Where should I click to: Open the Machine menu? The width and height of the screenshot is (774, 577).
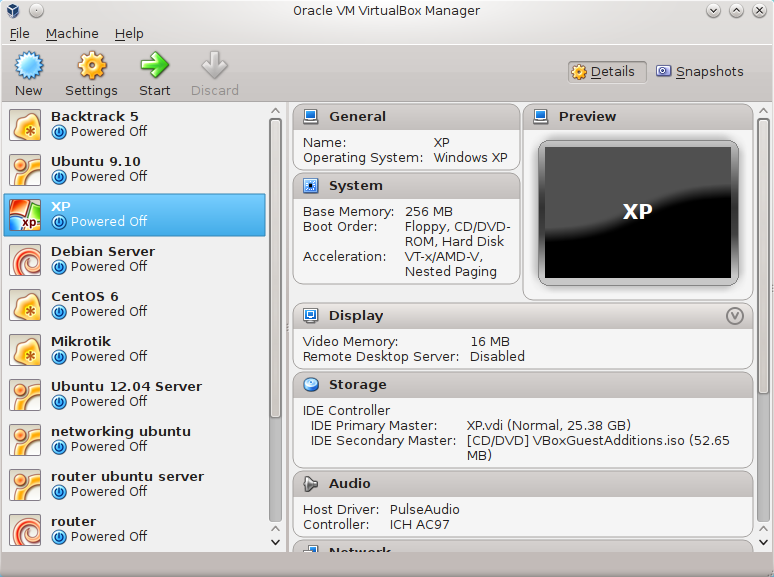coord(72,34)
